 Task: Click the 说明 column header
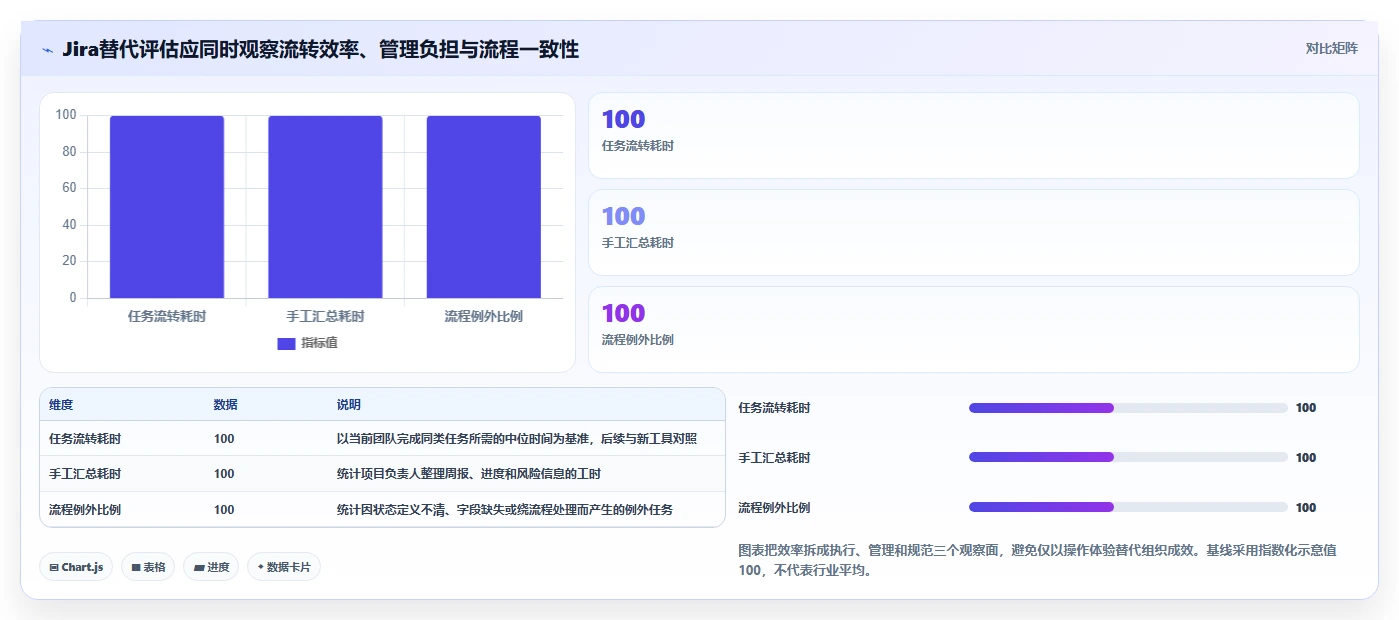point(349,405)
